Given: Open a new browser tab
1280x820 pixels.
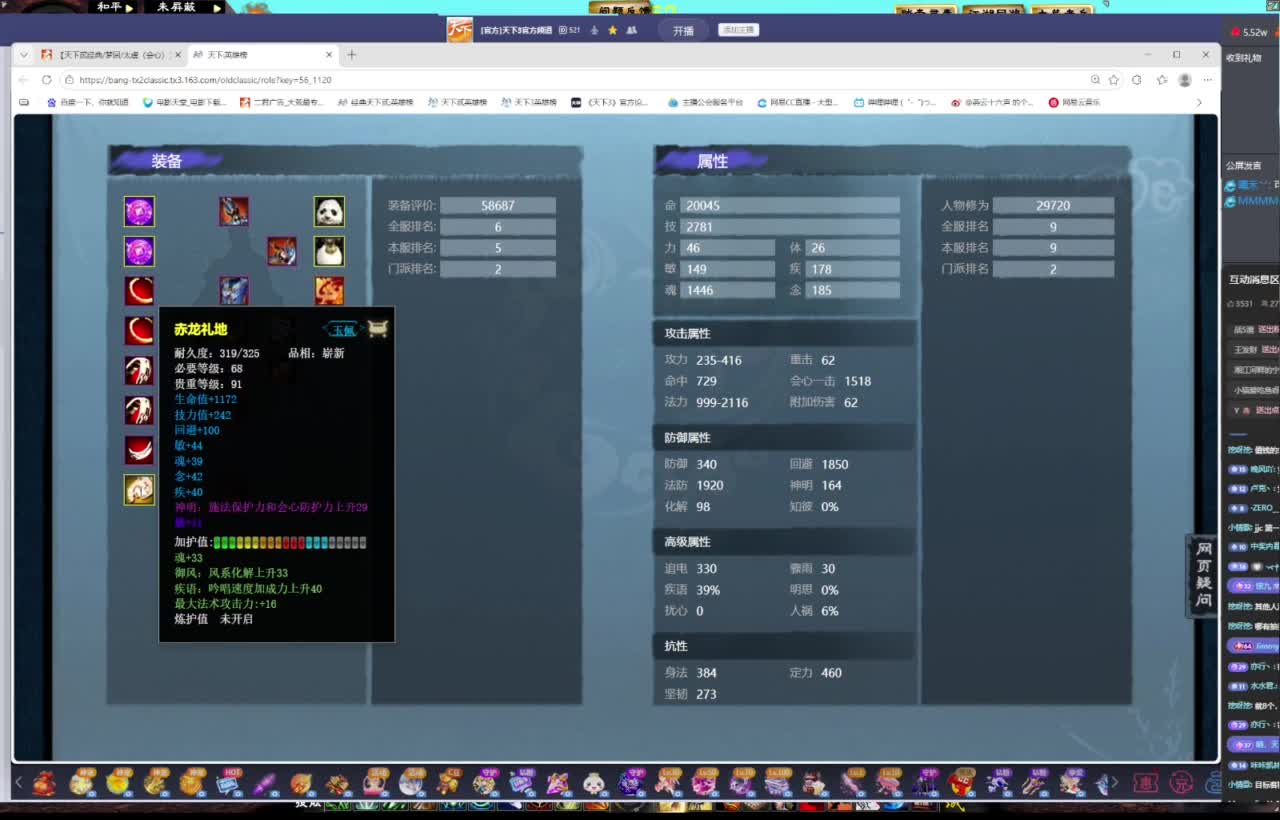Looking at the screenshot, I should click(351, 55).
